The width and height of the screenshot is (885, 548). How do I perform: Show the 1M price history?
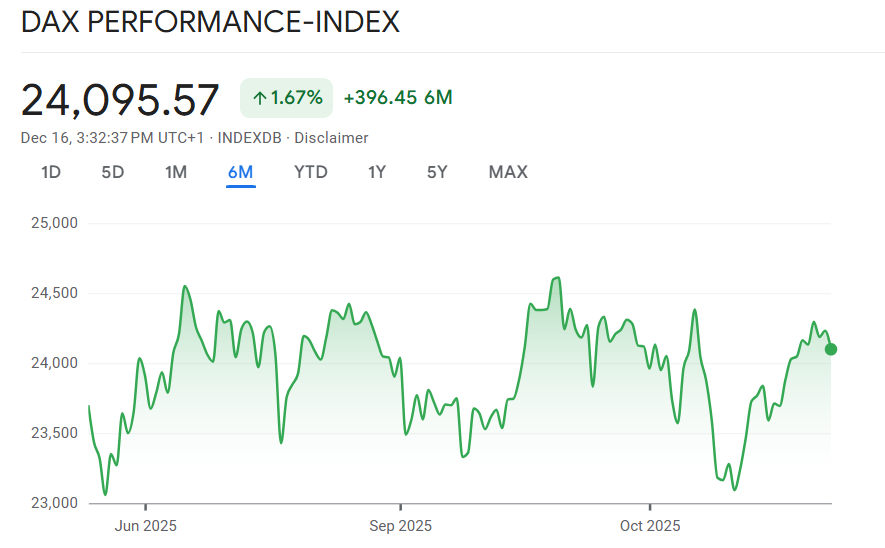(176, 172)
